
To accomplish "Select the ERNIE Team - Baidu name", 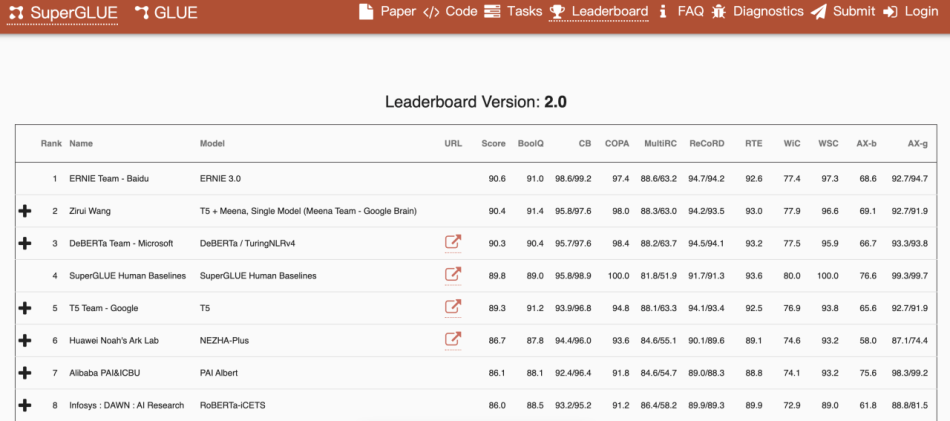I will point(108,178).
